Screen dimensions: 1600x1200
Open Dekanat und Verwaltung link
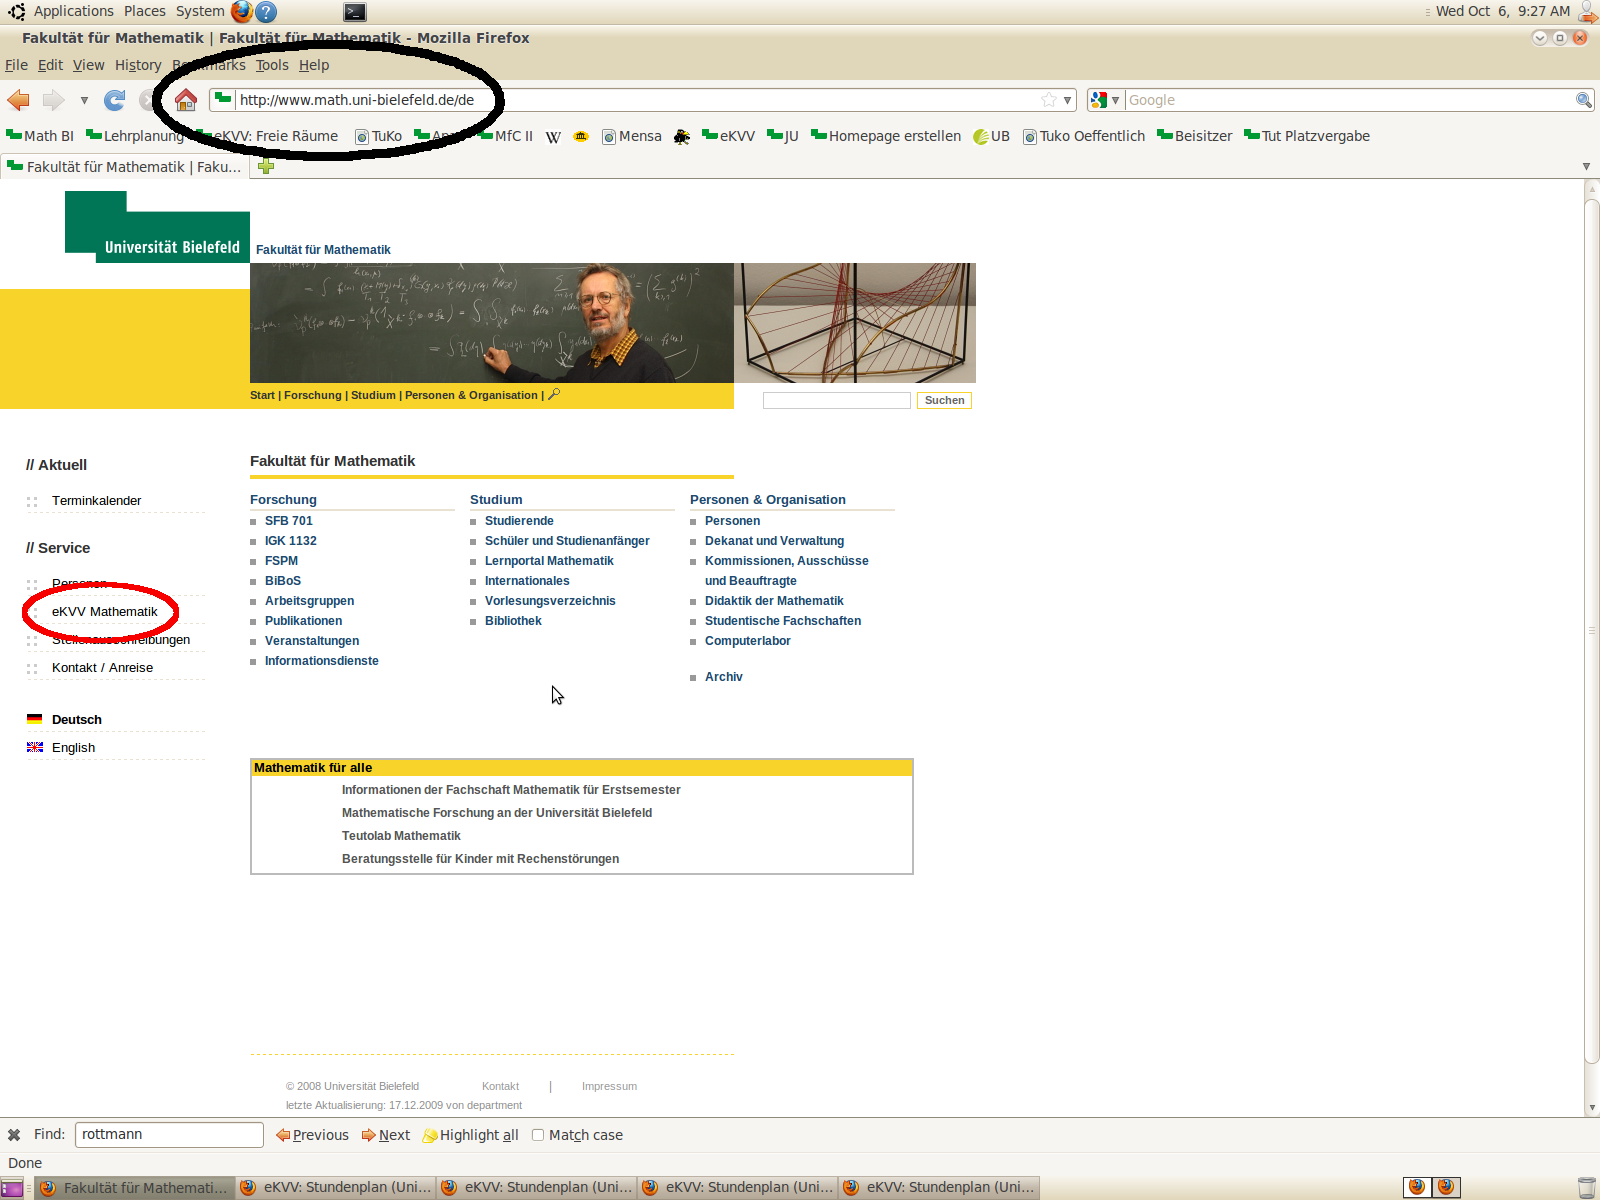[x=774, y=541]
